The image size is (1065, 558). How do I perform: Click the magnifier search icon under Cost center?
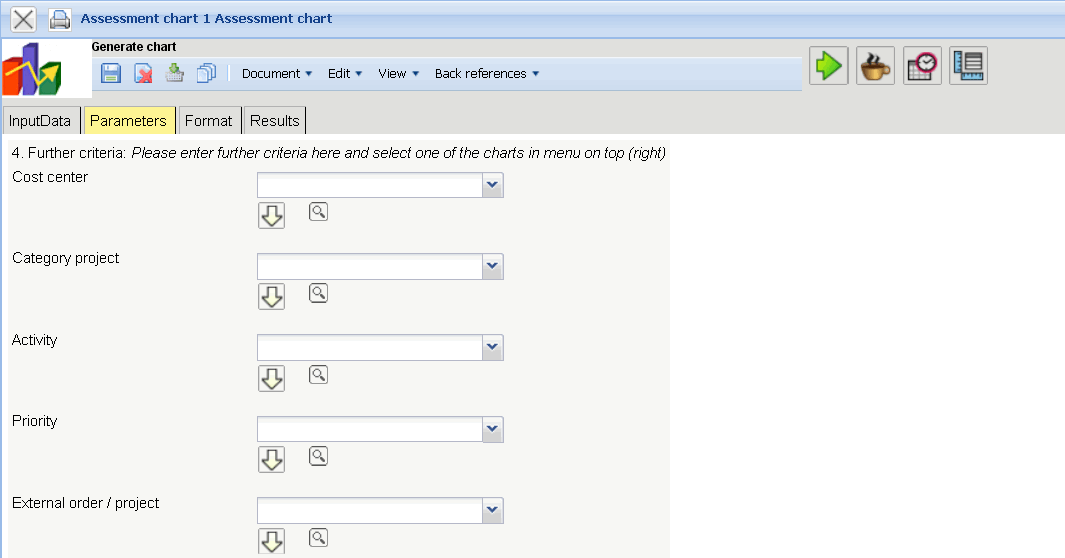(318, 212)
